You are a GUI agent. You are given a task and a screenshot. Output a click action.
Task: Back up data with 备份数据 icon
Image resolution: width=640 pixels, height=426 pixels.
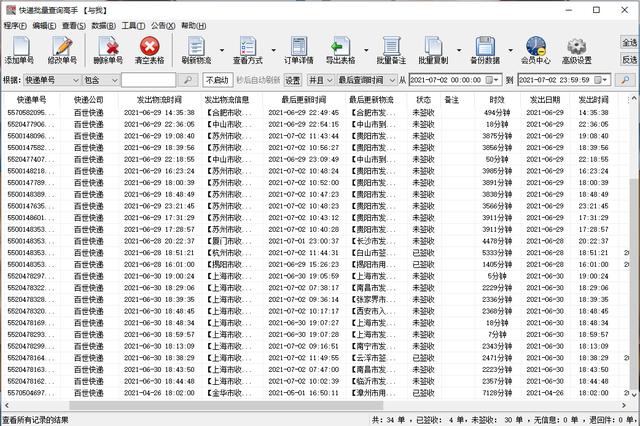coord(485,50)
